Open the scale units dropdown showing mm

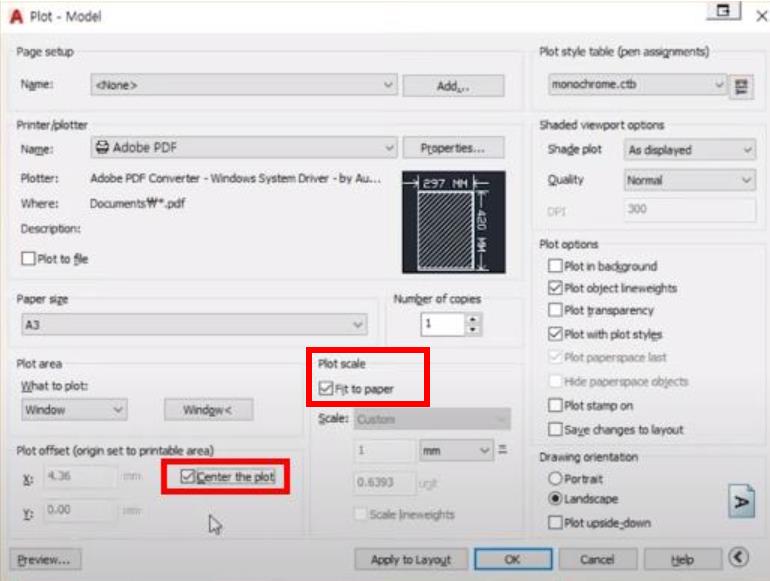click(456, 450)
